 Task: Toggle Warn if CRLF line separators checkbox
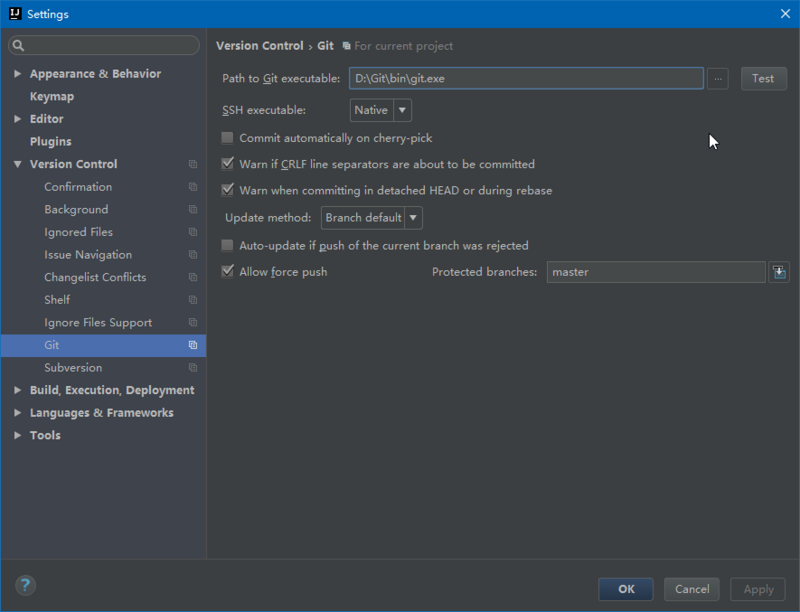(227, 164)
